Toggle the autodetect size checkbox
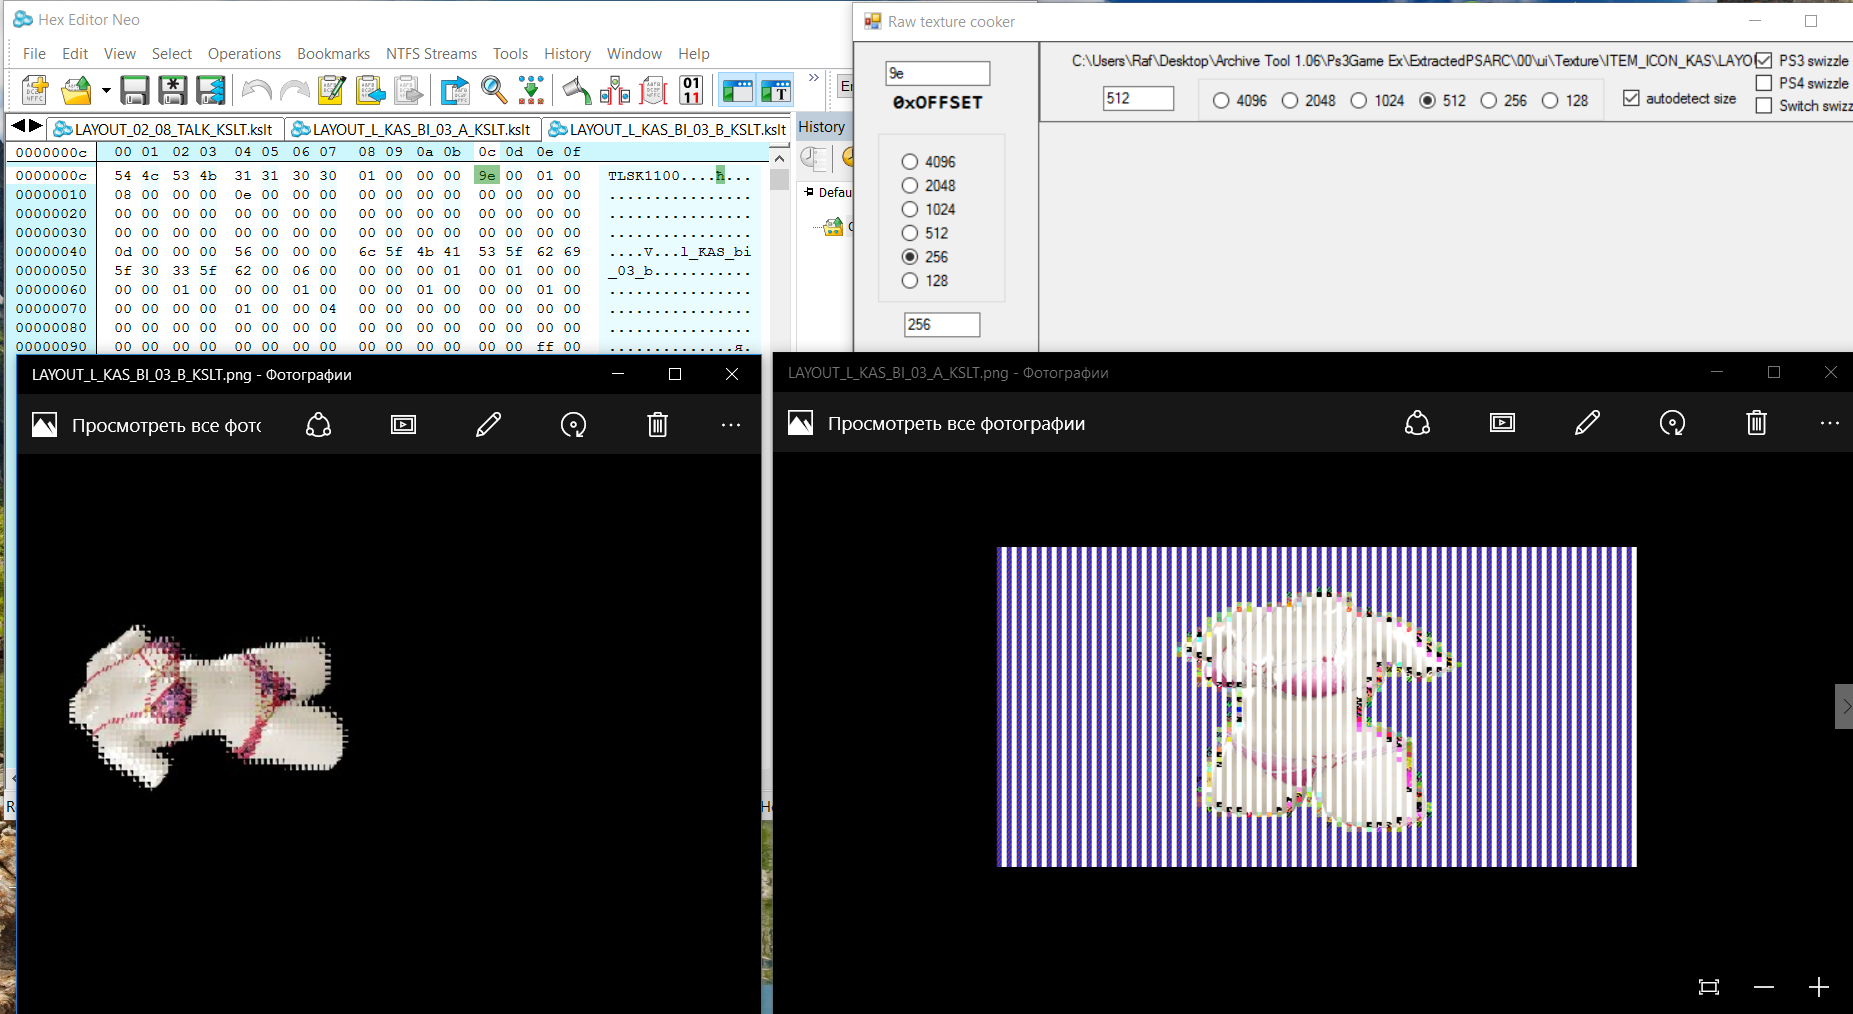 tap(1632, 98)
